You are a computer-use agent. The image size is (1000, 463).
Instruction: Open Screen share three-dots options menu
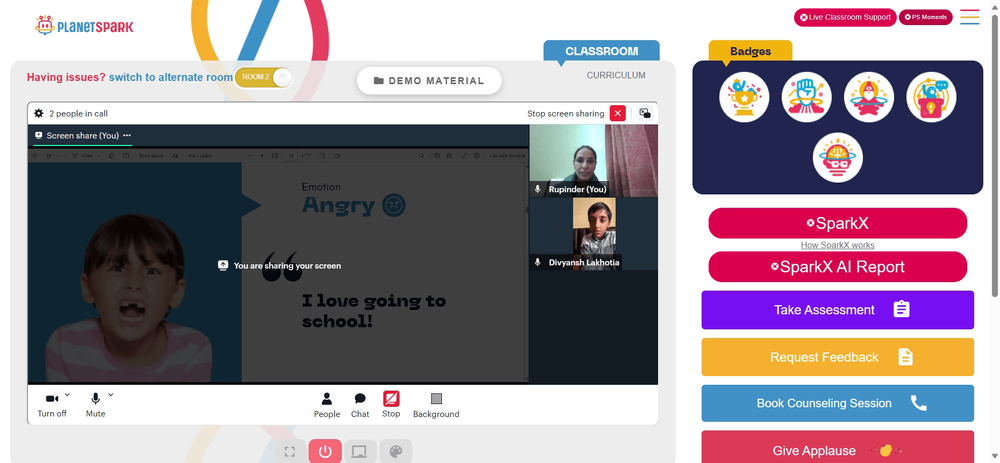[127, 135]
